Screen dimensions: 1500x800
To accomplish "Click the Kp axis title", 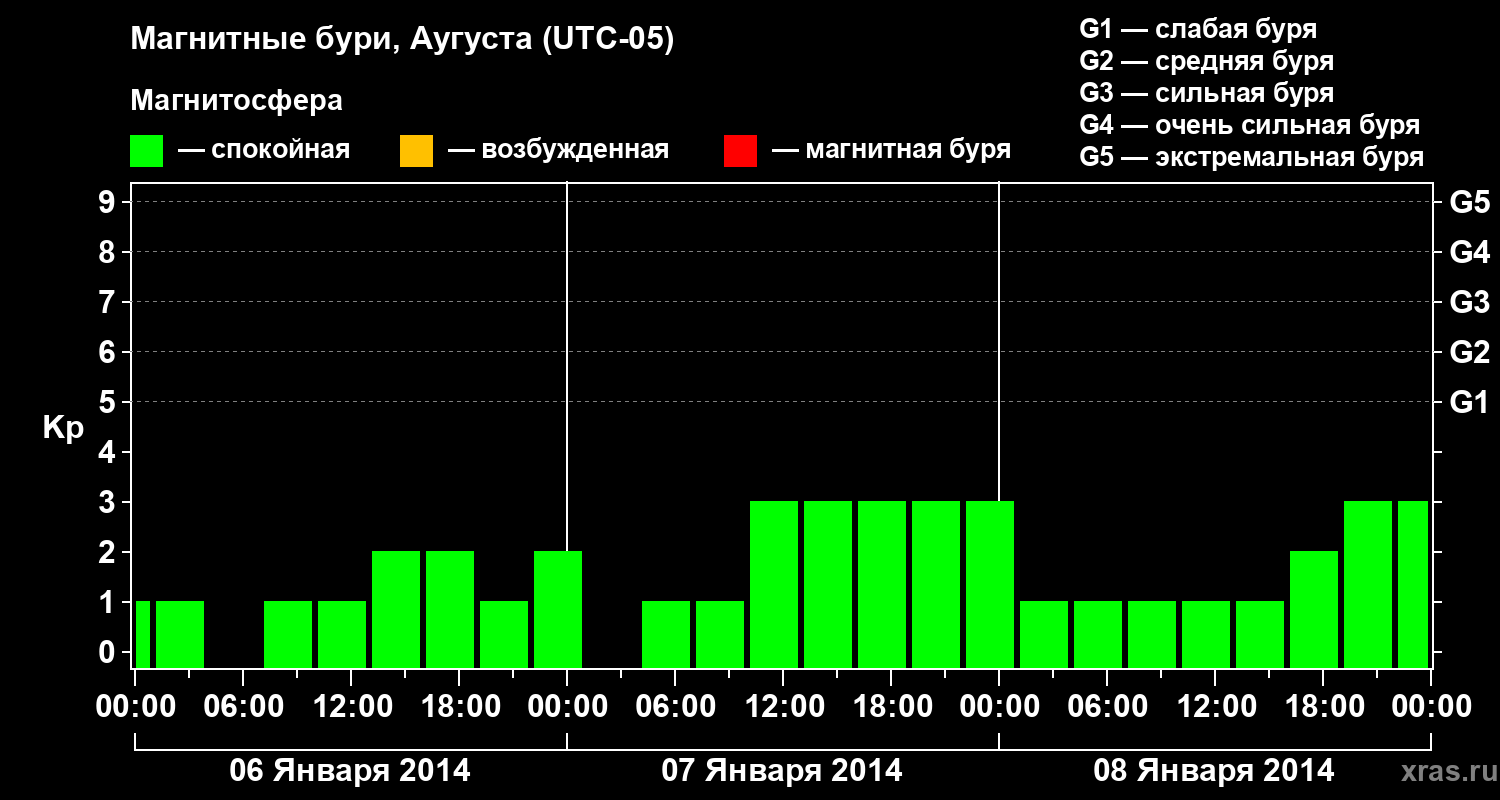I will (x=63, y=428).
